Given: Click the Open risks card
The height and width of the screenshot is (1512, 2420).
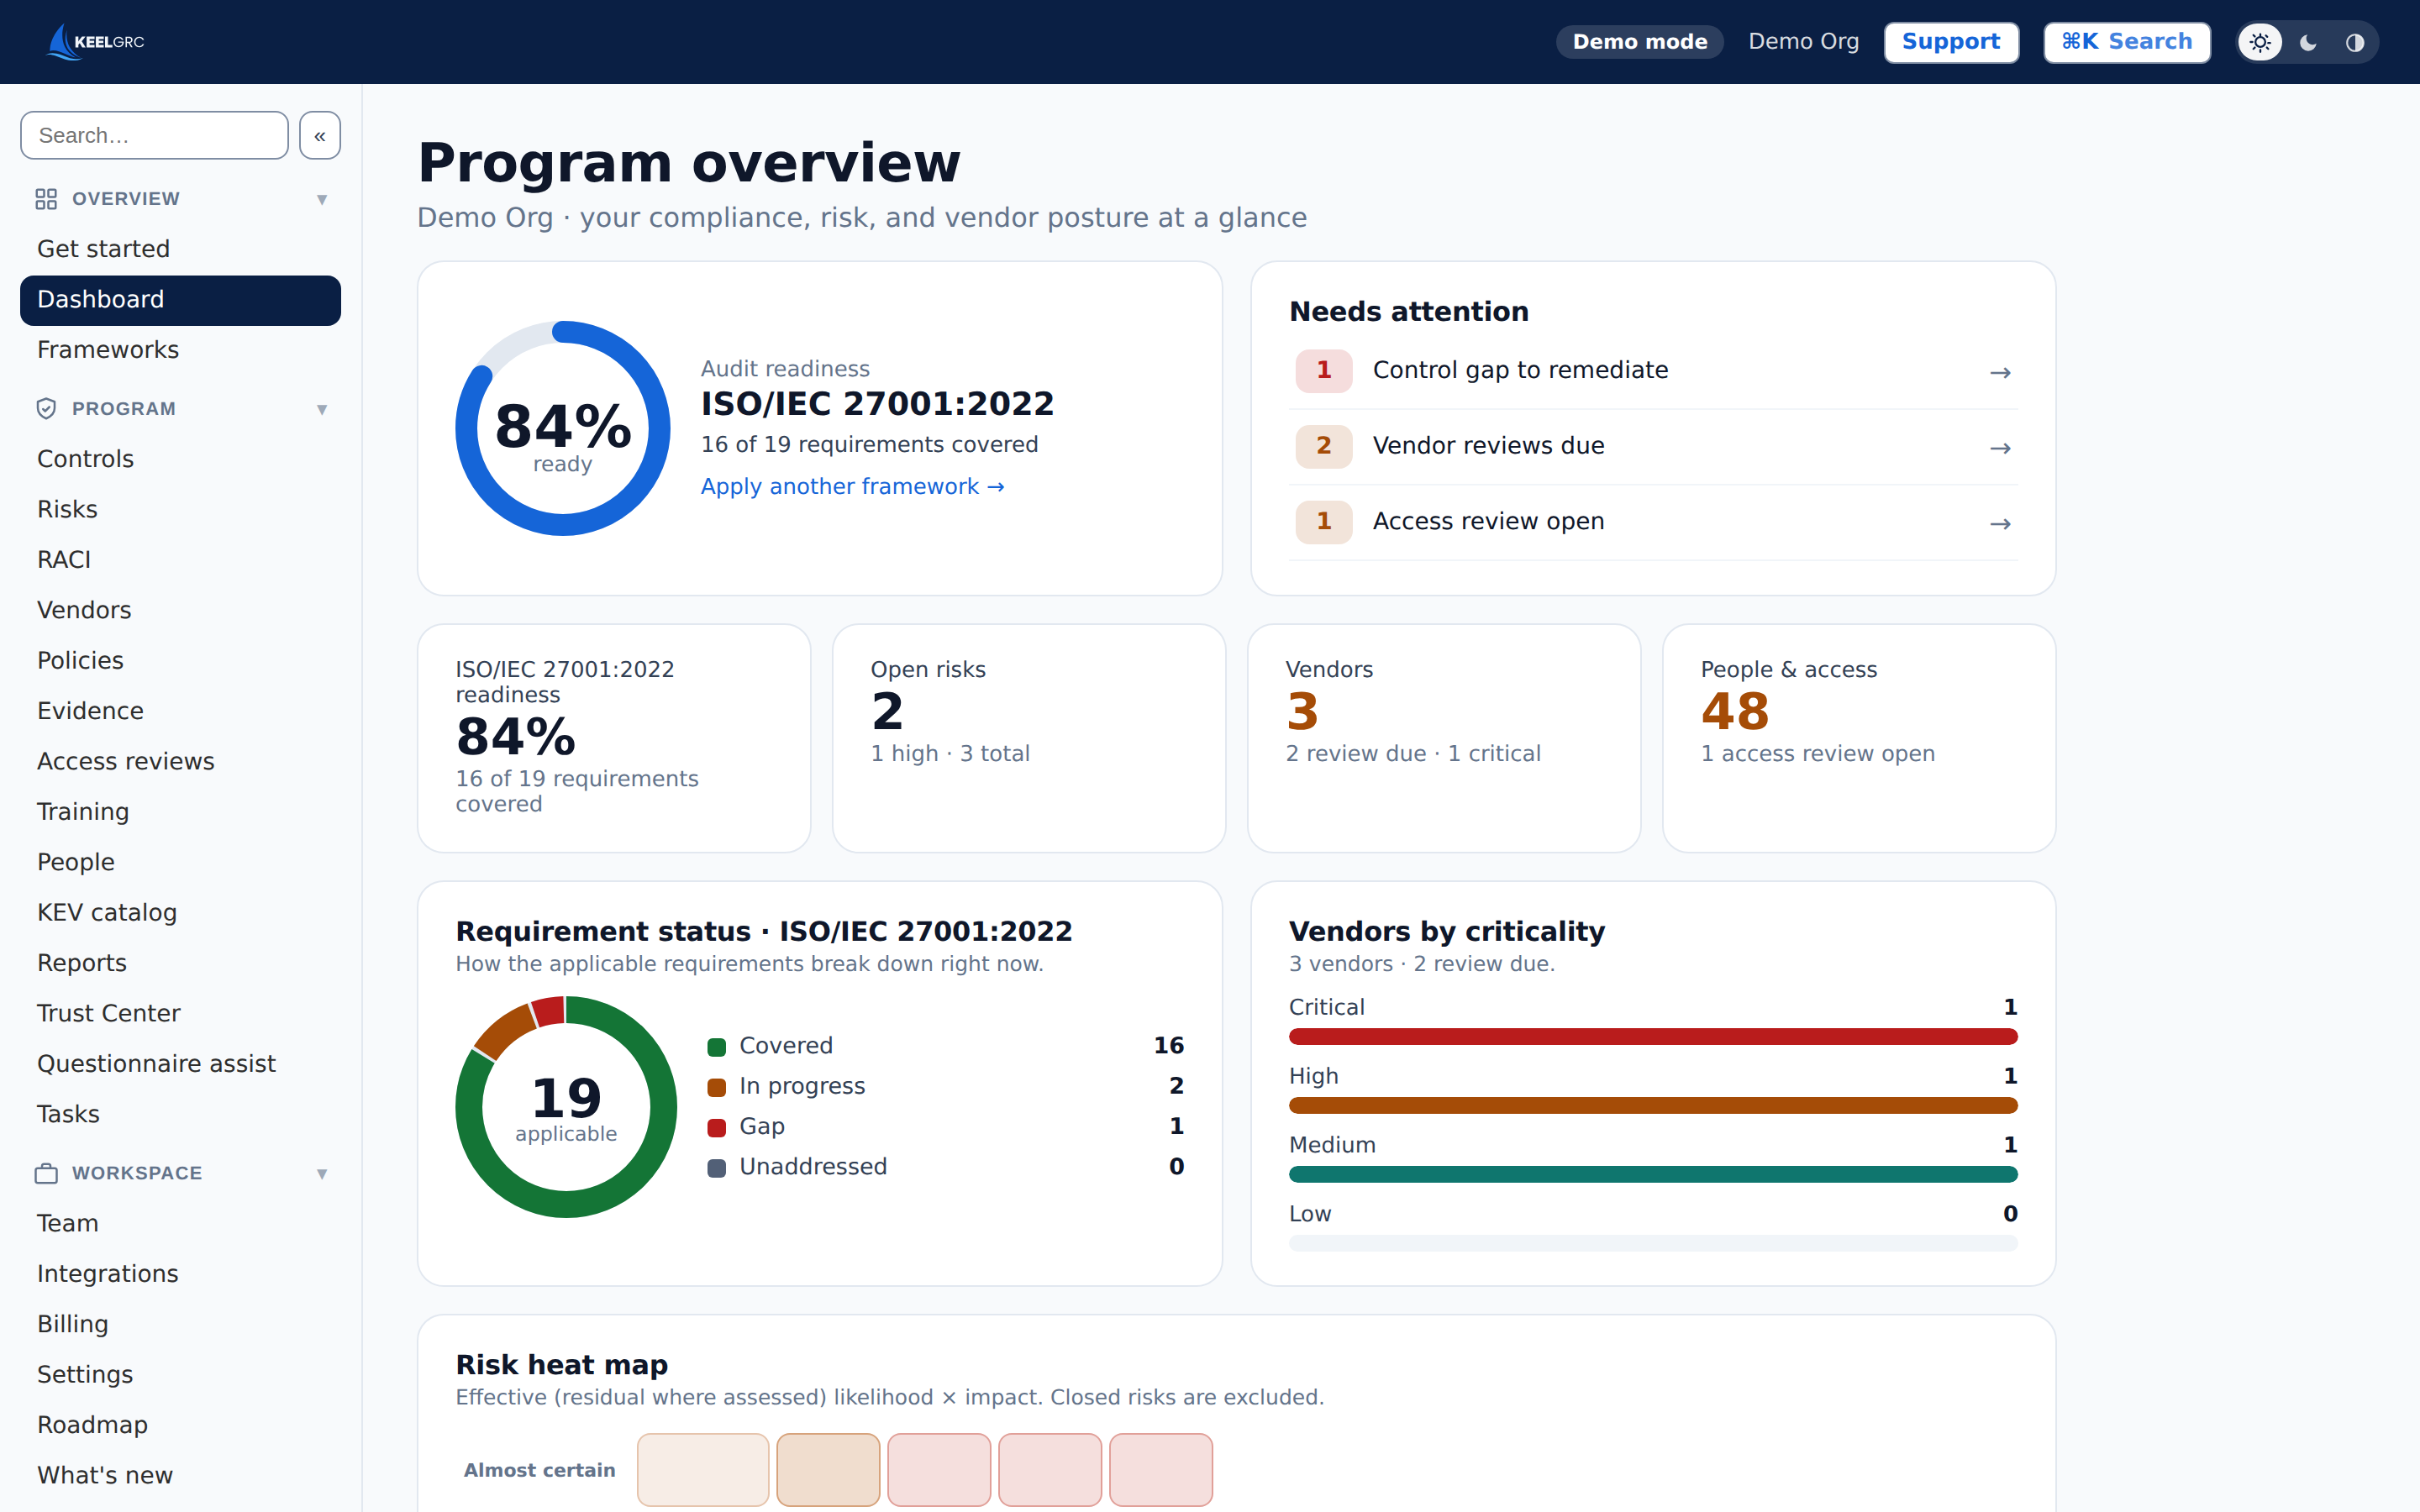Looking at the screenshot, I should coord(1029,738).
